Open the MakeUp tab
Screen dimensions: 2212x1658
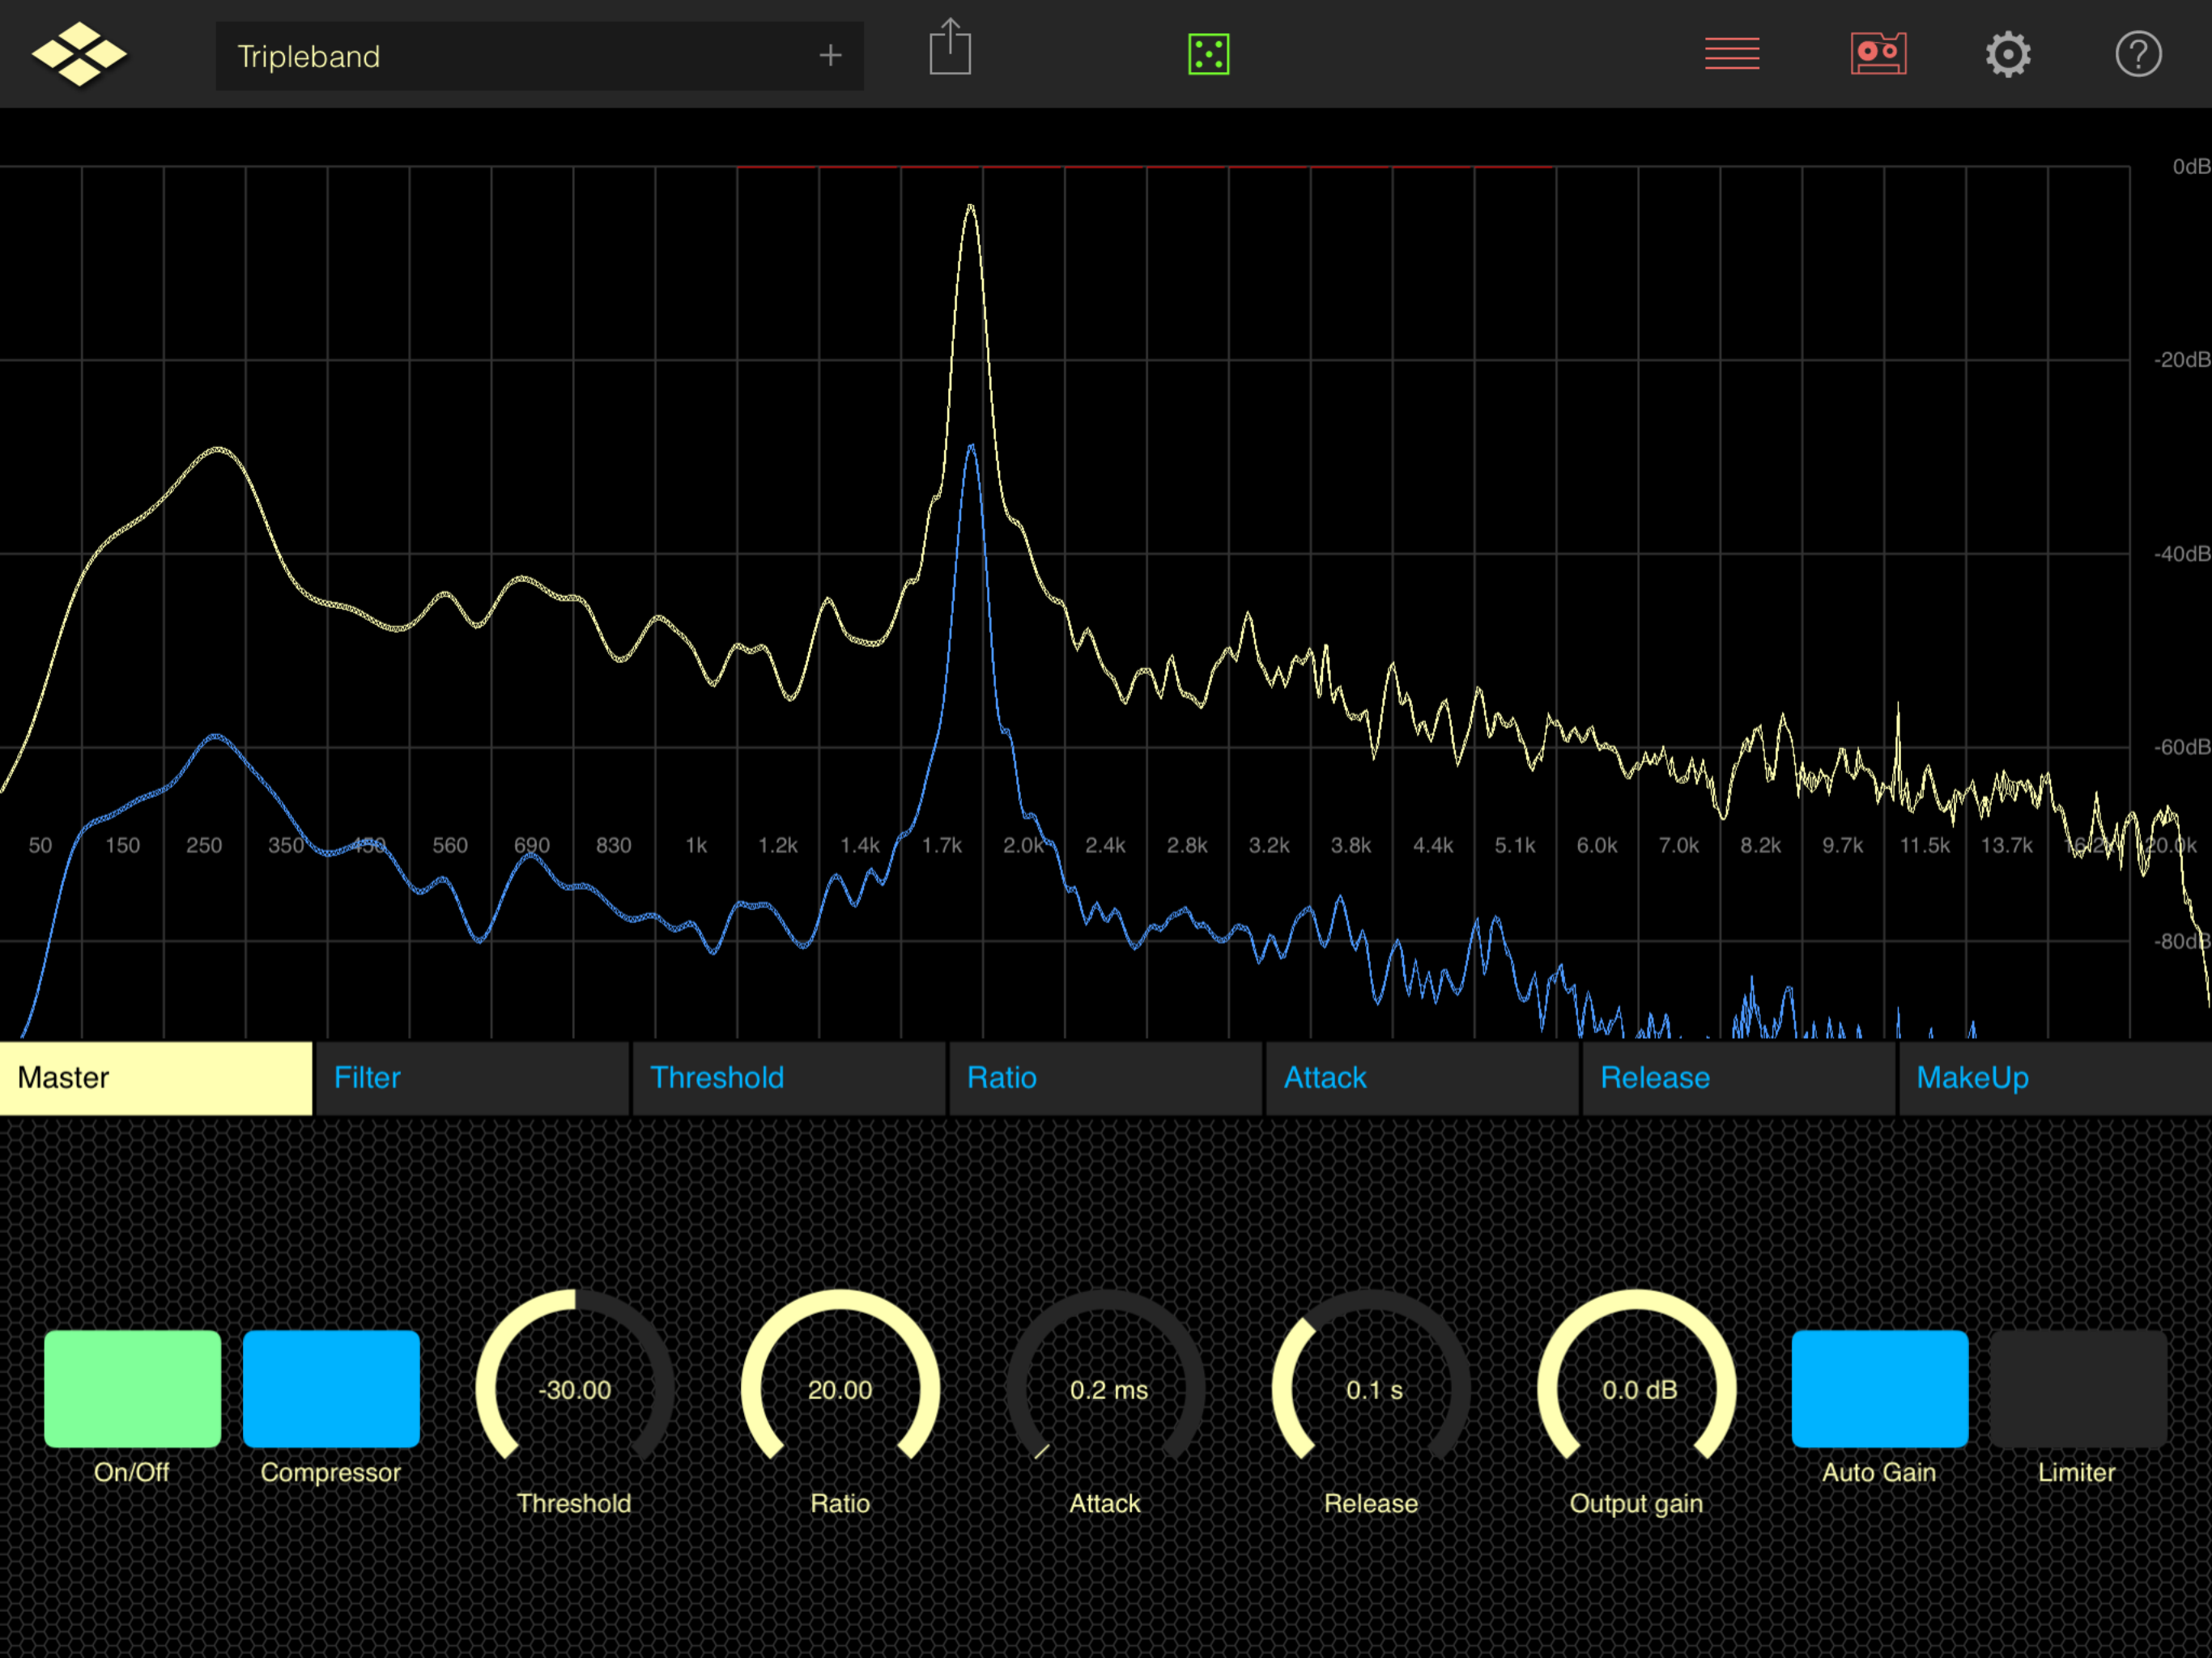click(x=2053, y=1078)
